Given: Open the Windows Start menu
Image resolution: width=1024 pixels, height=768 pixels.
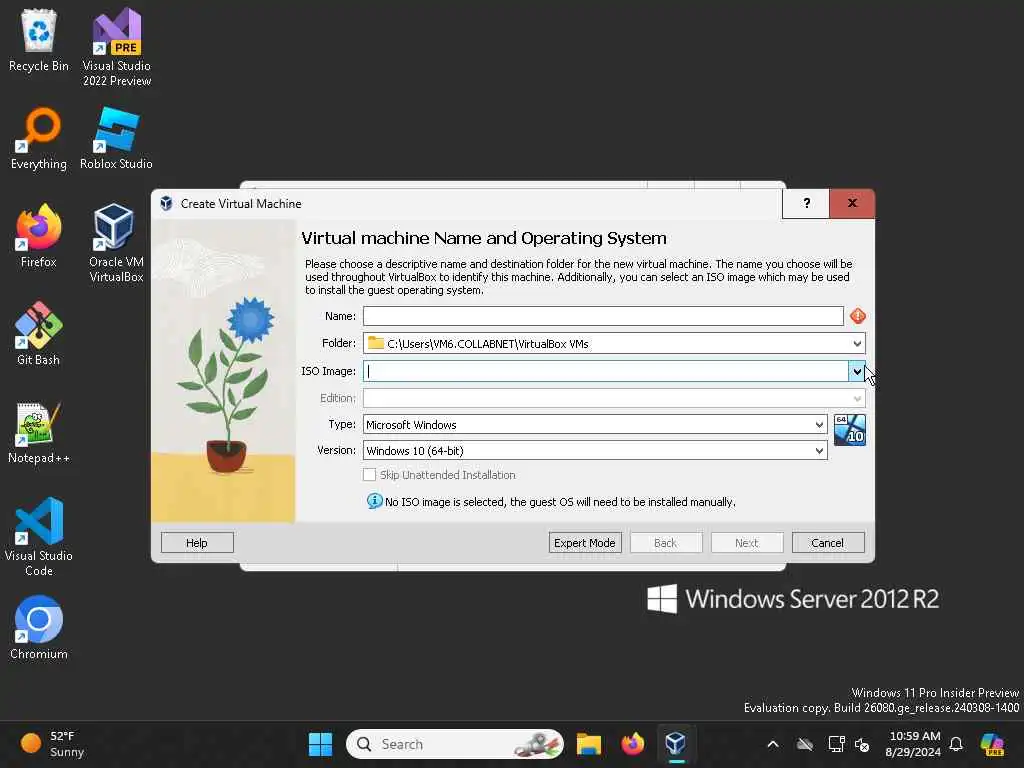Looking at the screenshot, I should point(320,744).
